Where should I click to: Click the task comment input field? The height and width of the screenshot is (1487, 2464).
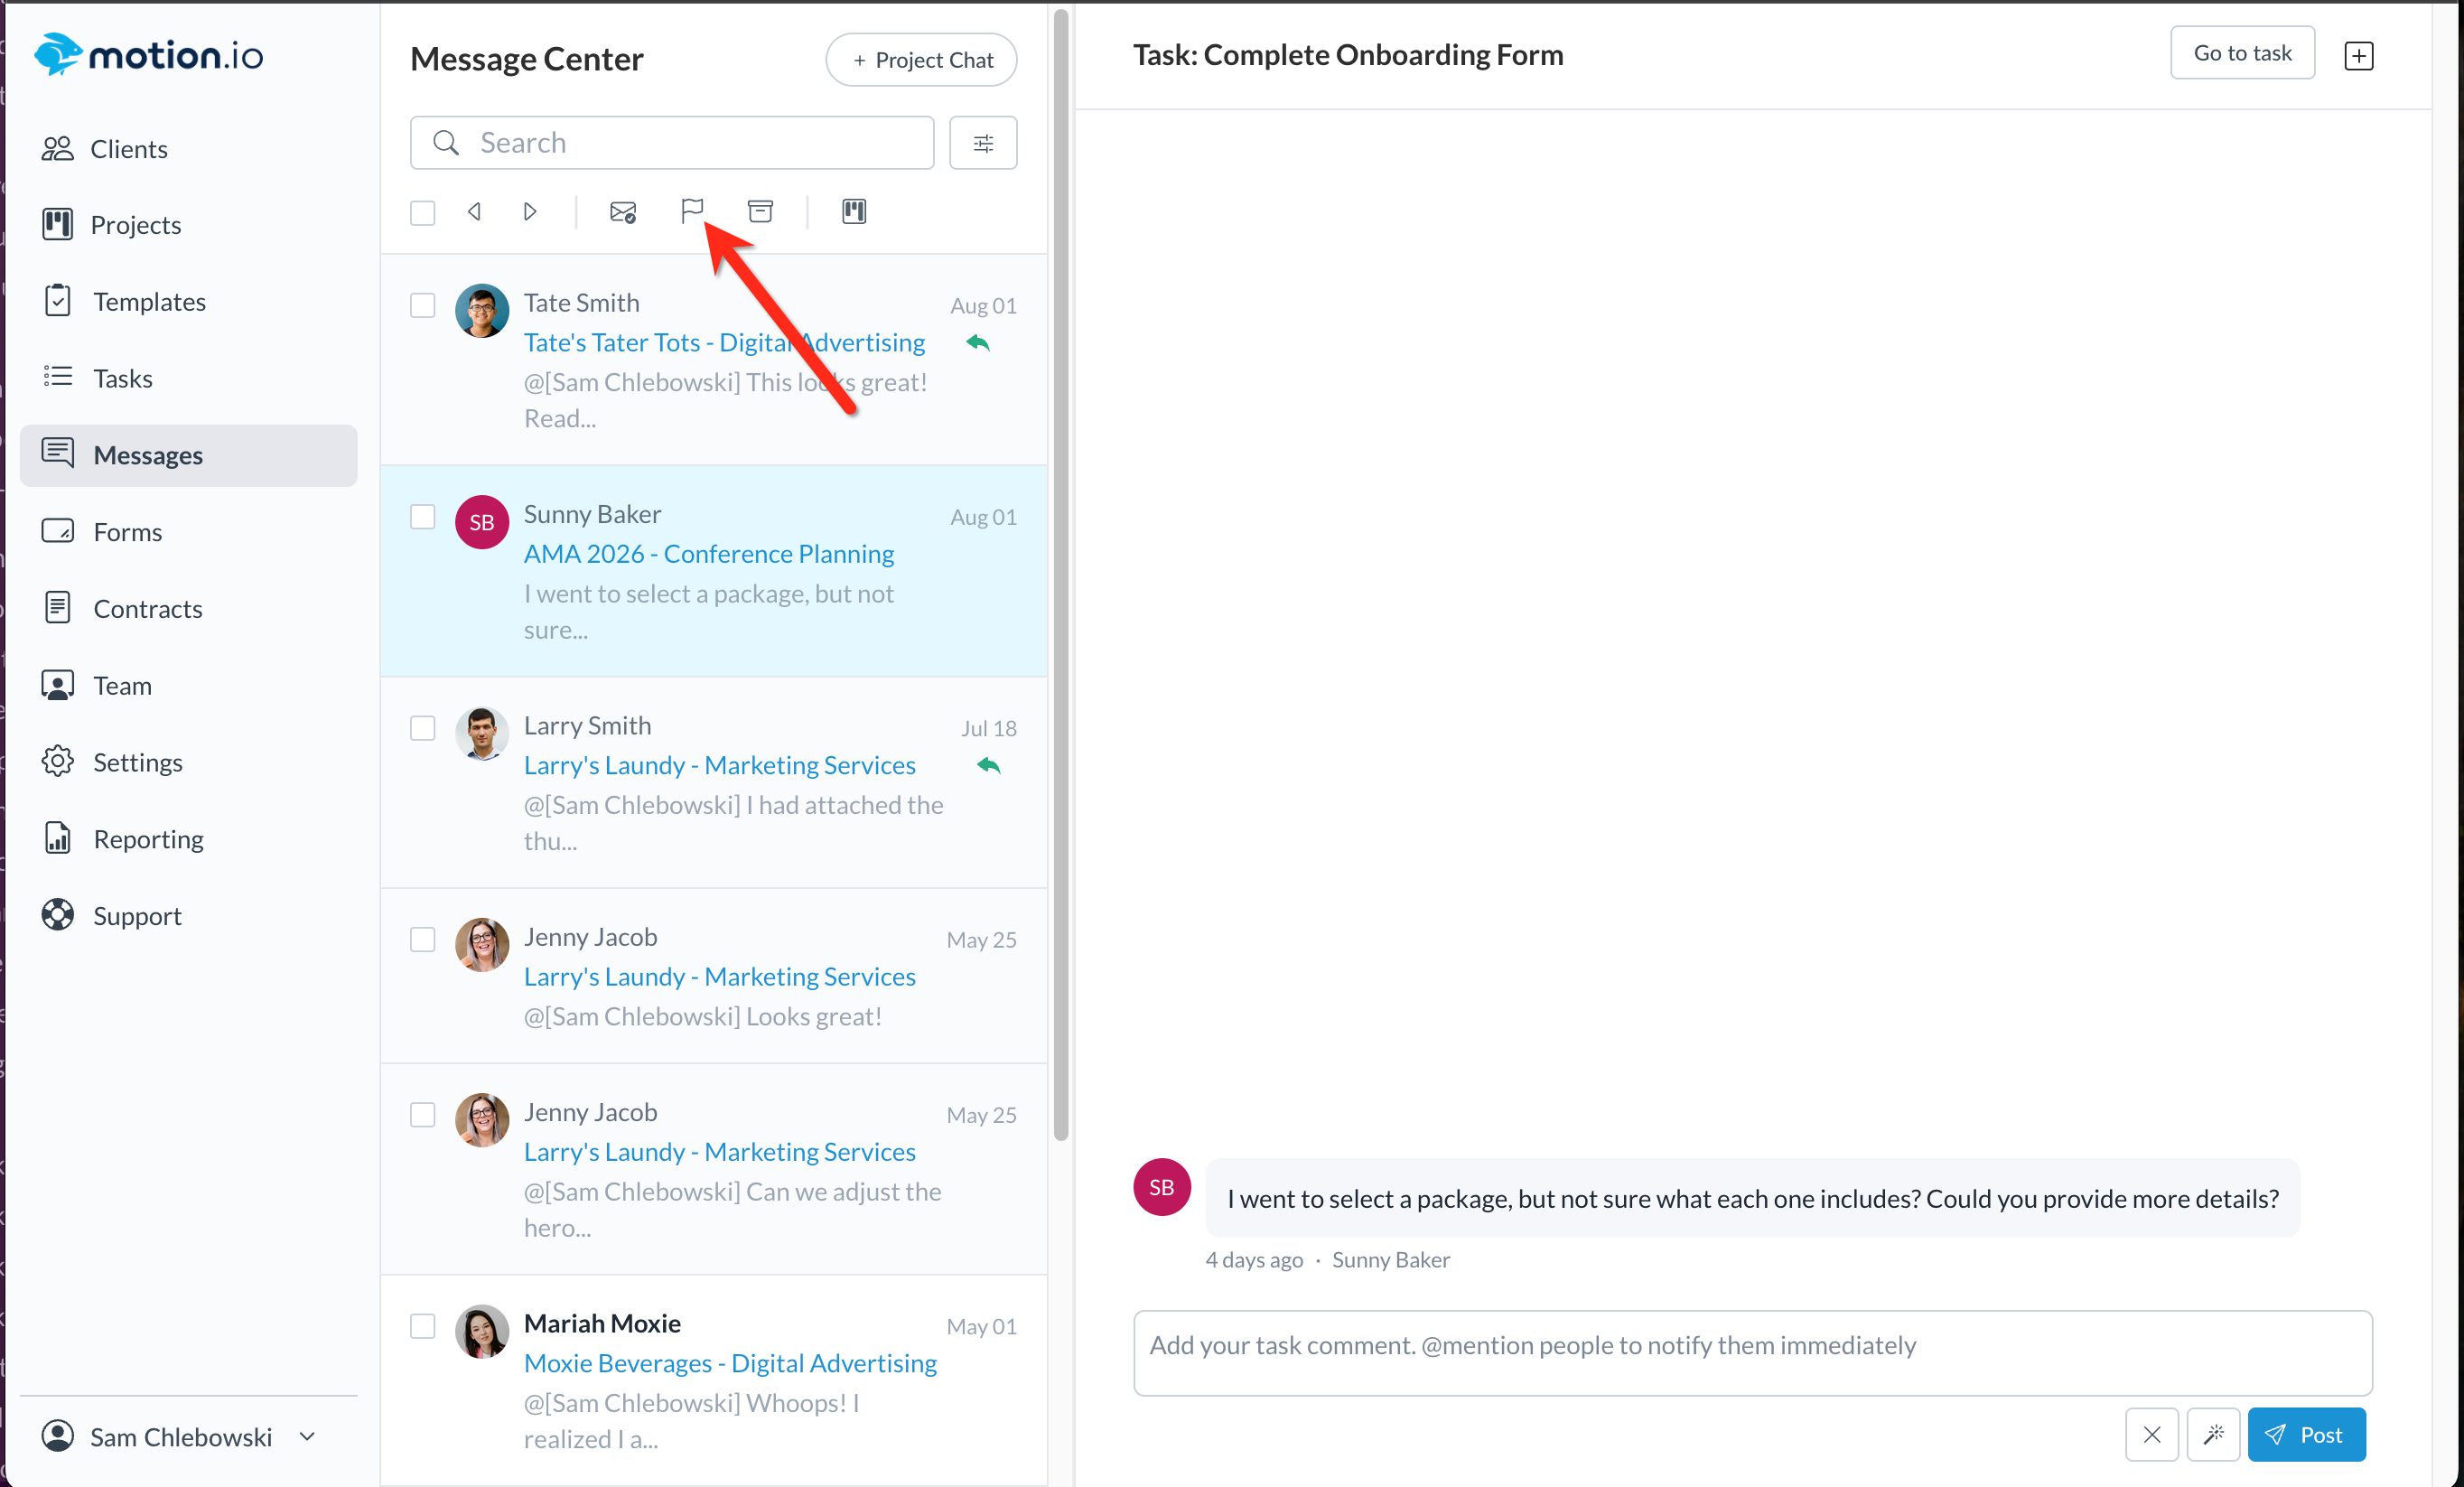[1751, 1351]
